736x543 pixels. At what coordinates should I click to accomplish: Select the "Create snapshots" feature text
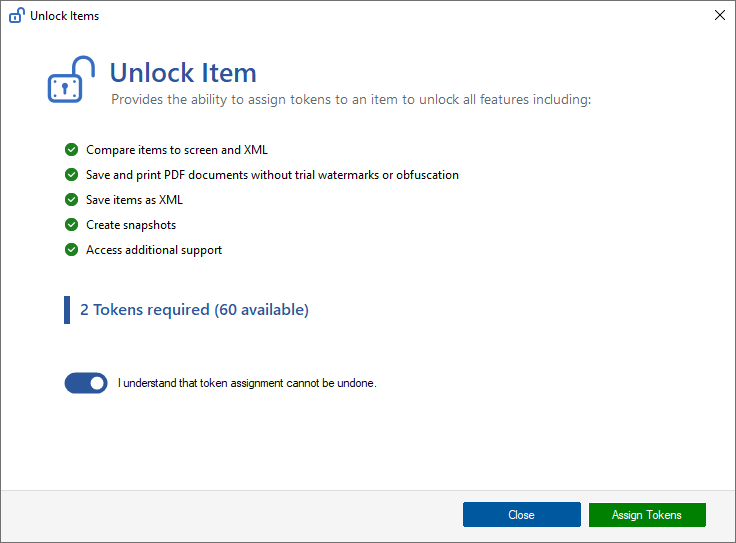pyautogui.click(x=131, y=225)
